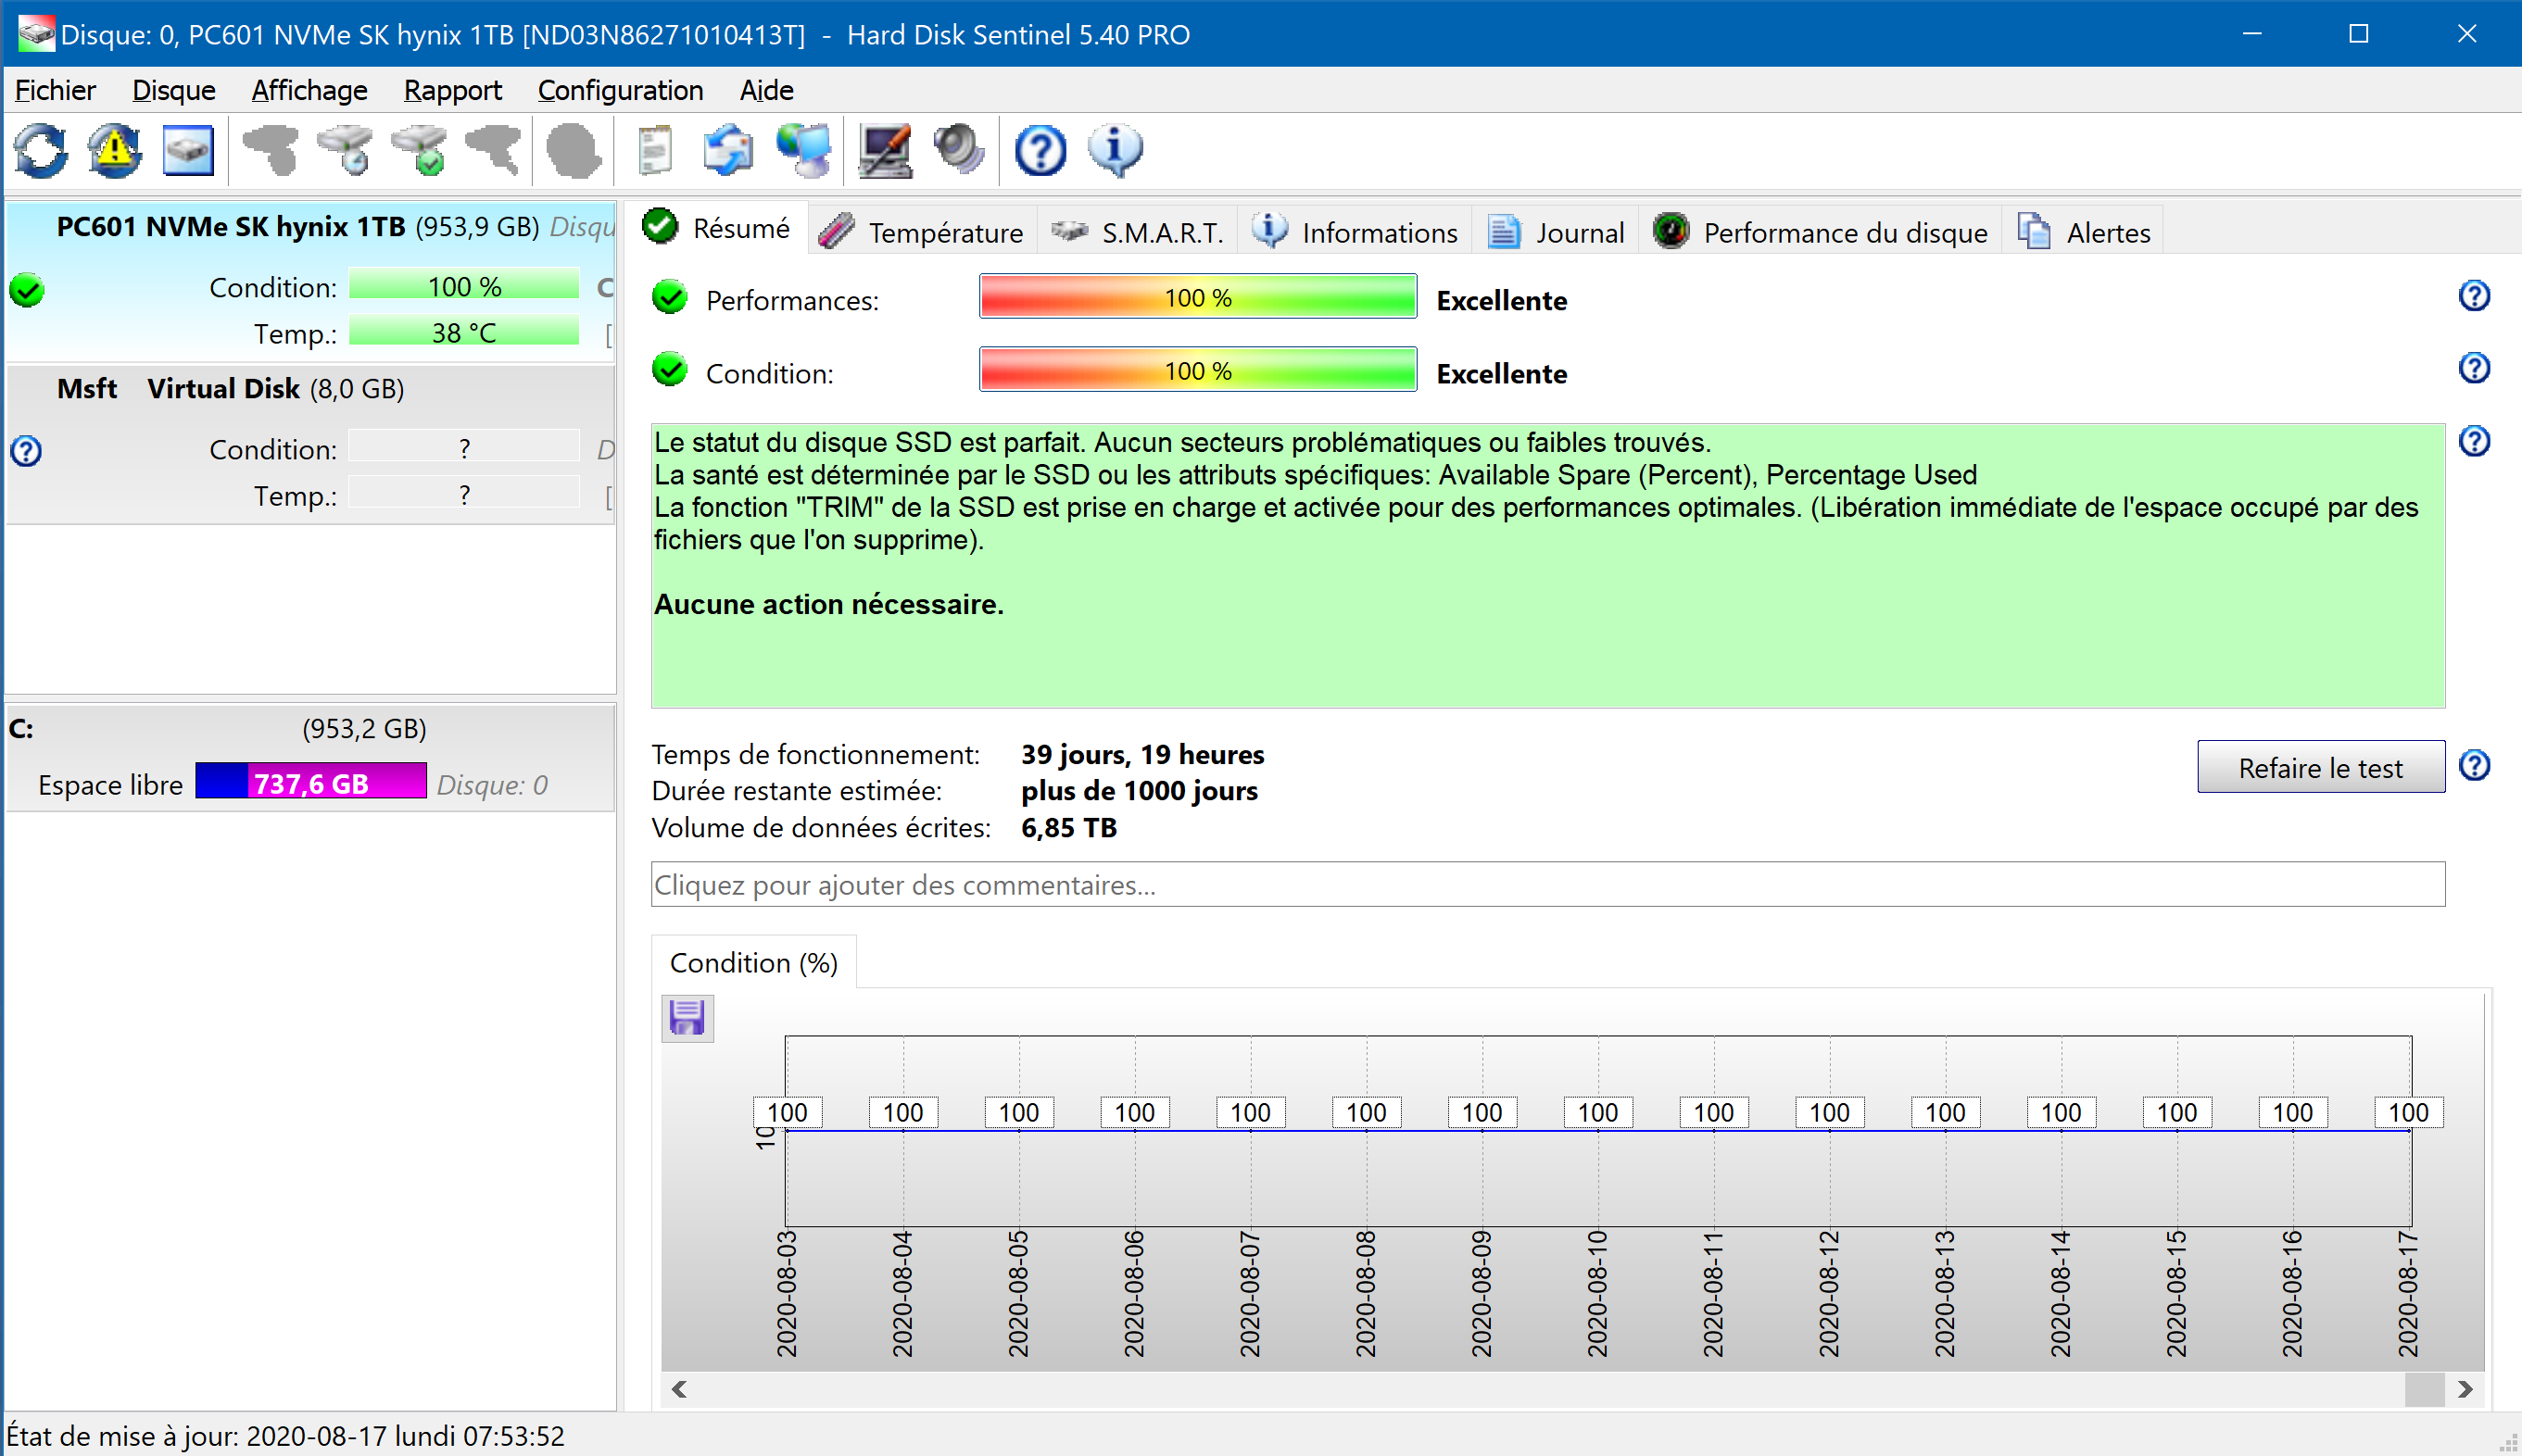Viewport: 2522px width, 1456px height.
Task: Switch to the Température tab
Action: pos(921,232)
